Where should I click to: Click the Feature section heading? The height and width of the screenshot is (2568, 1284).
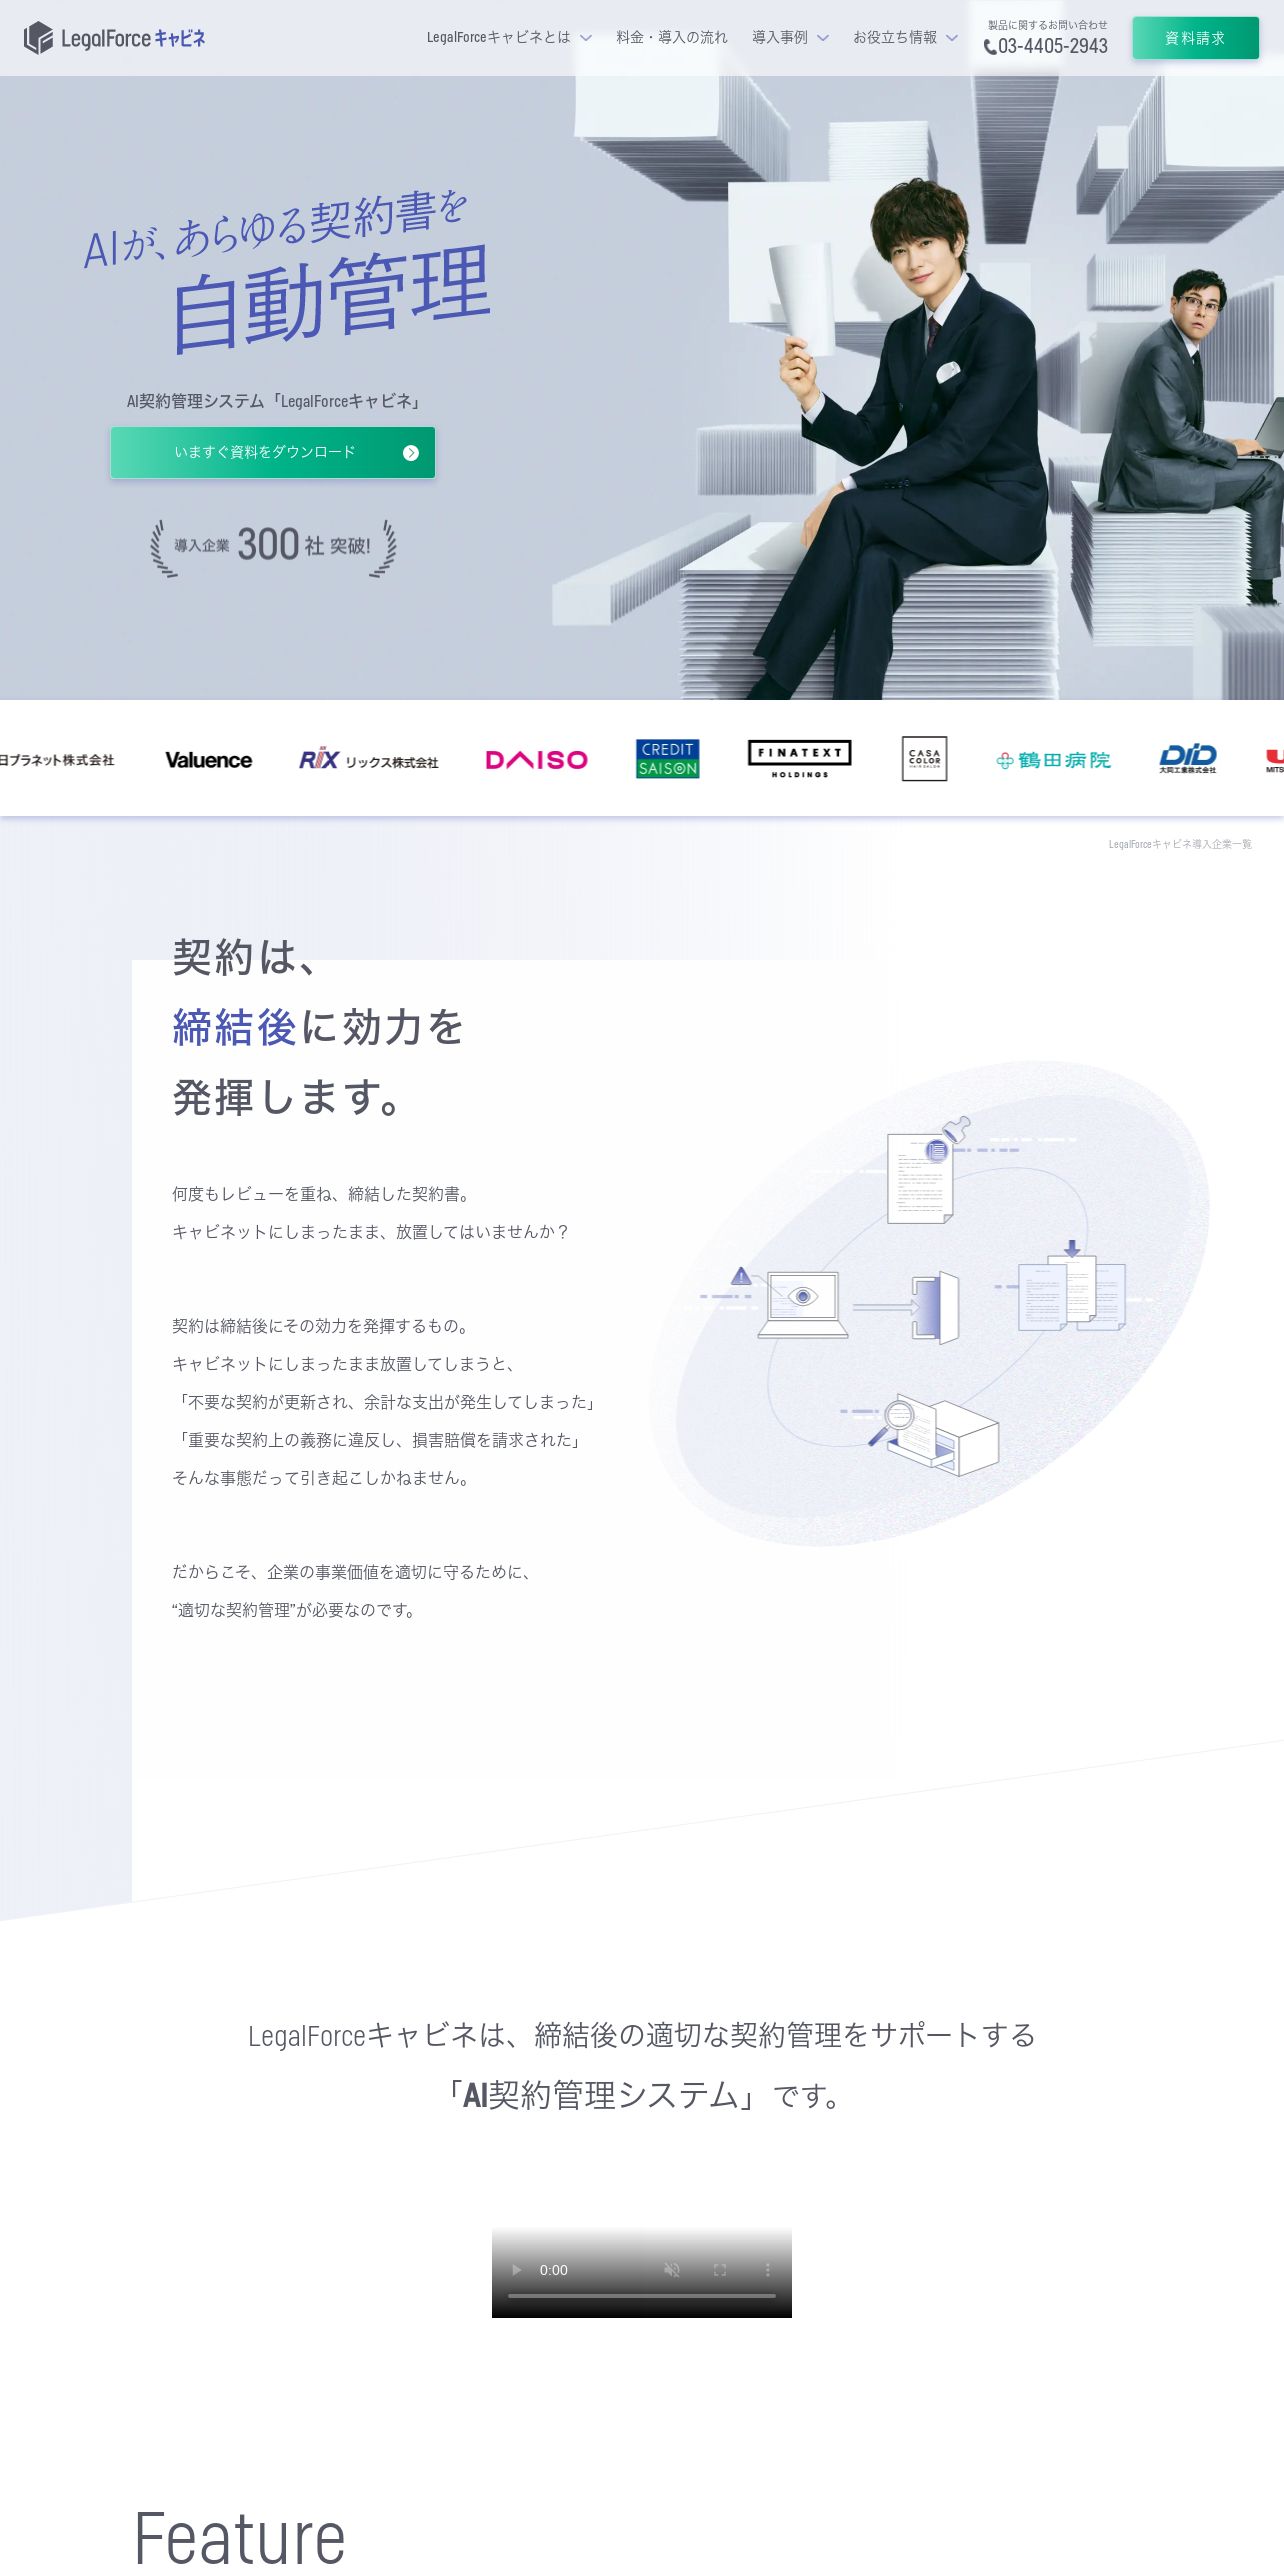tap(240, 2539)
